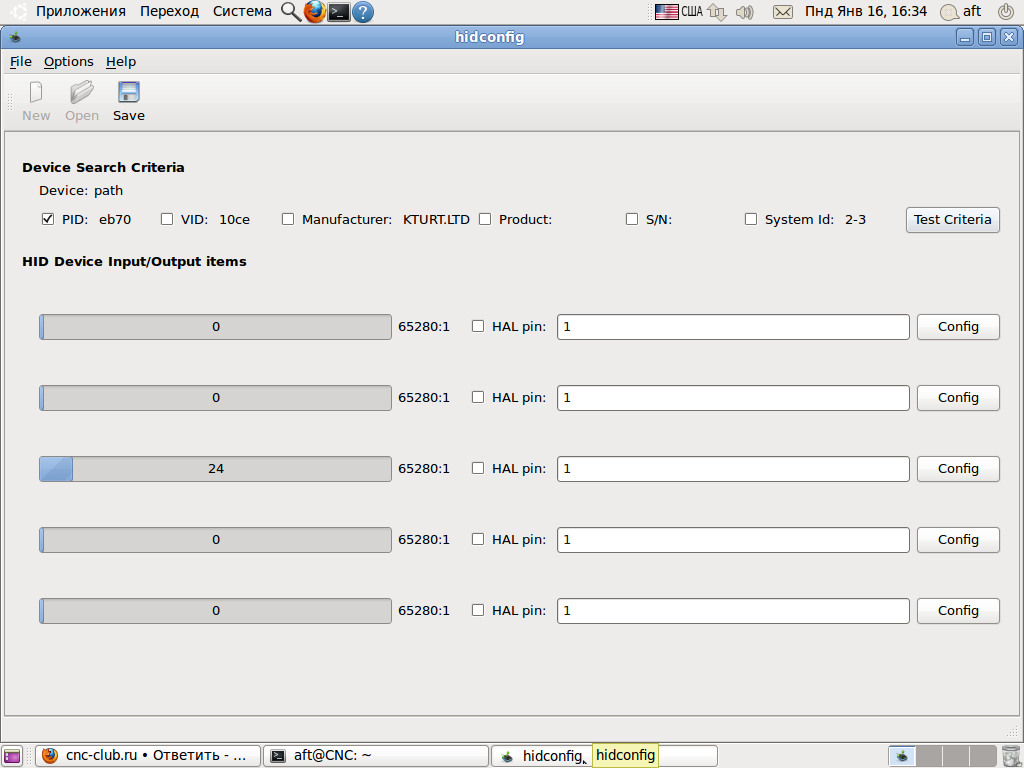Click the power shutdown icon in the panel
Viewport: 1024px width, 768px height.
point(1006,12)
